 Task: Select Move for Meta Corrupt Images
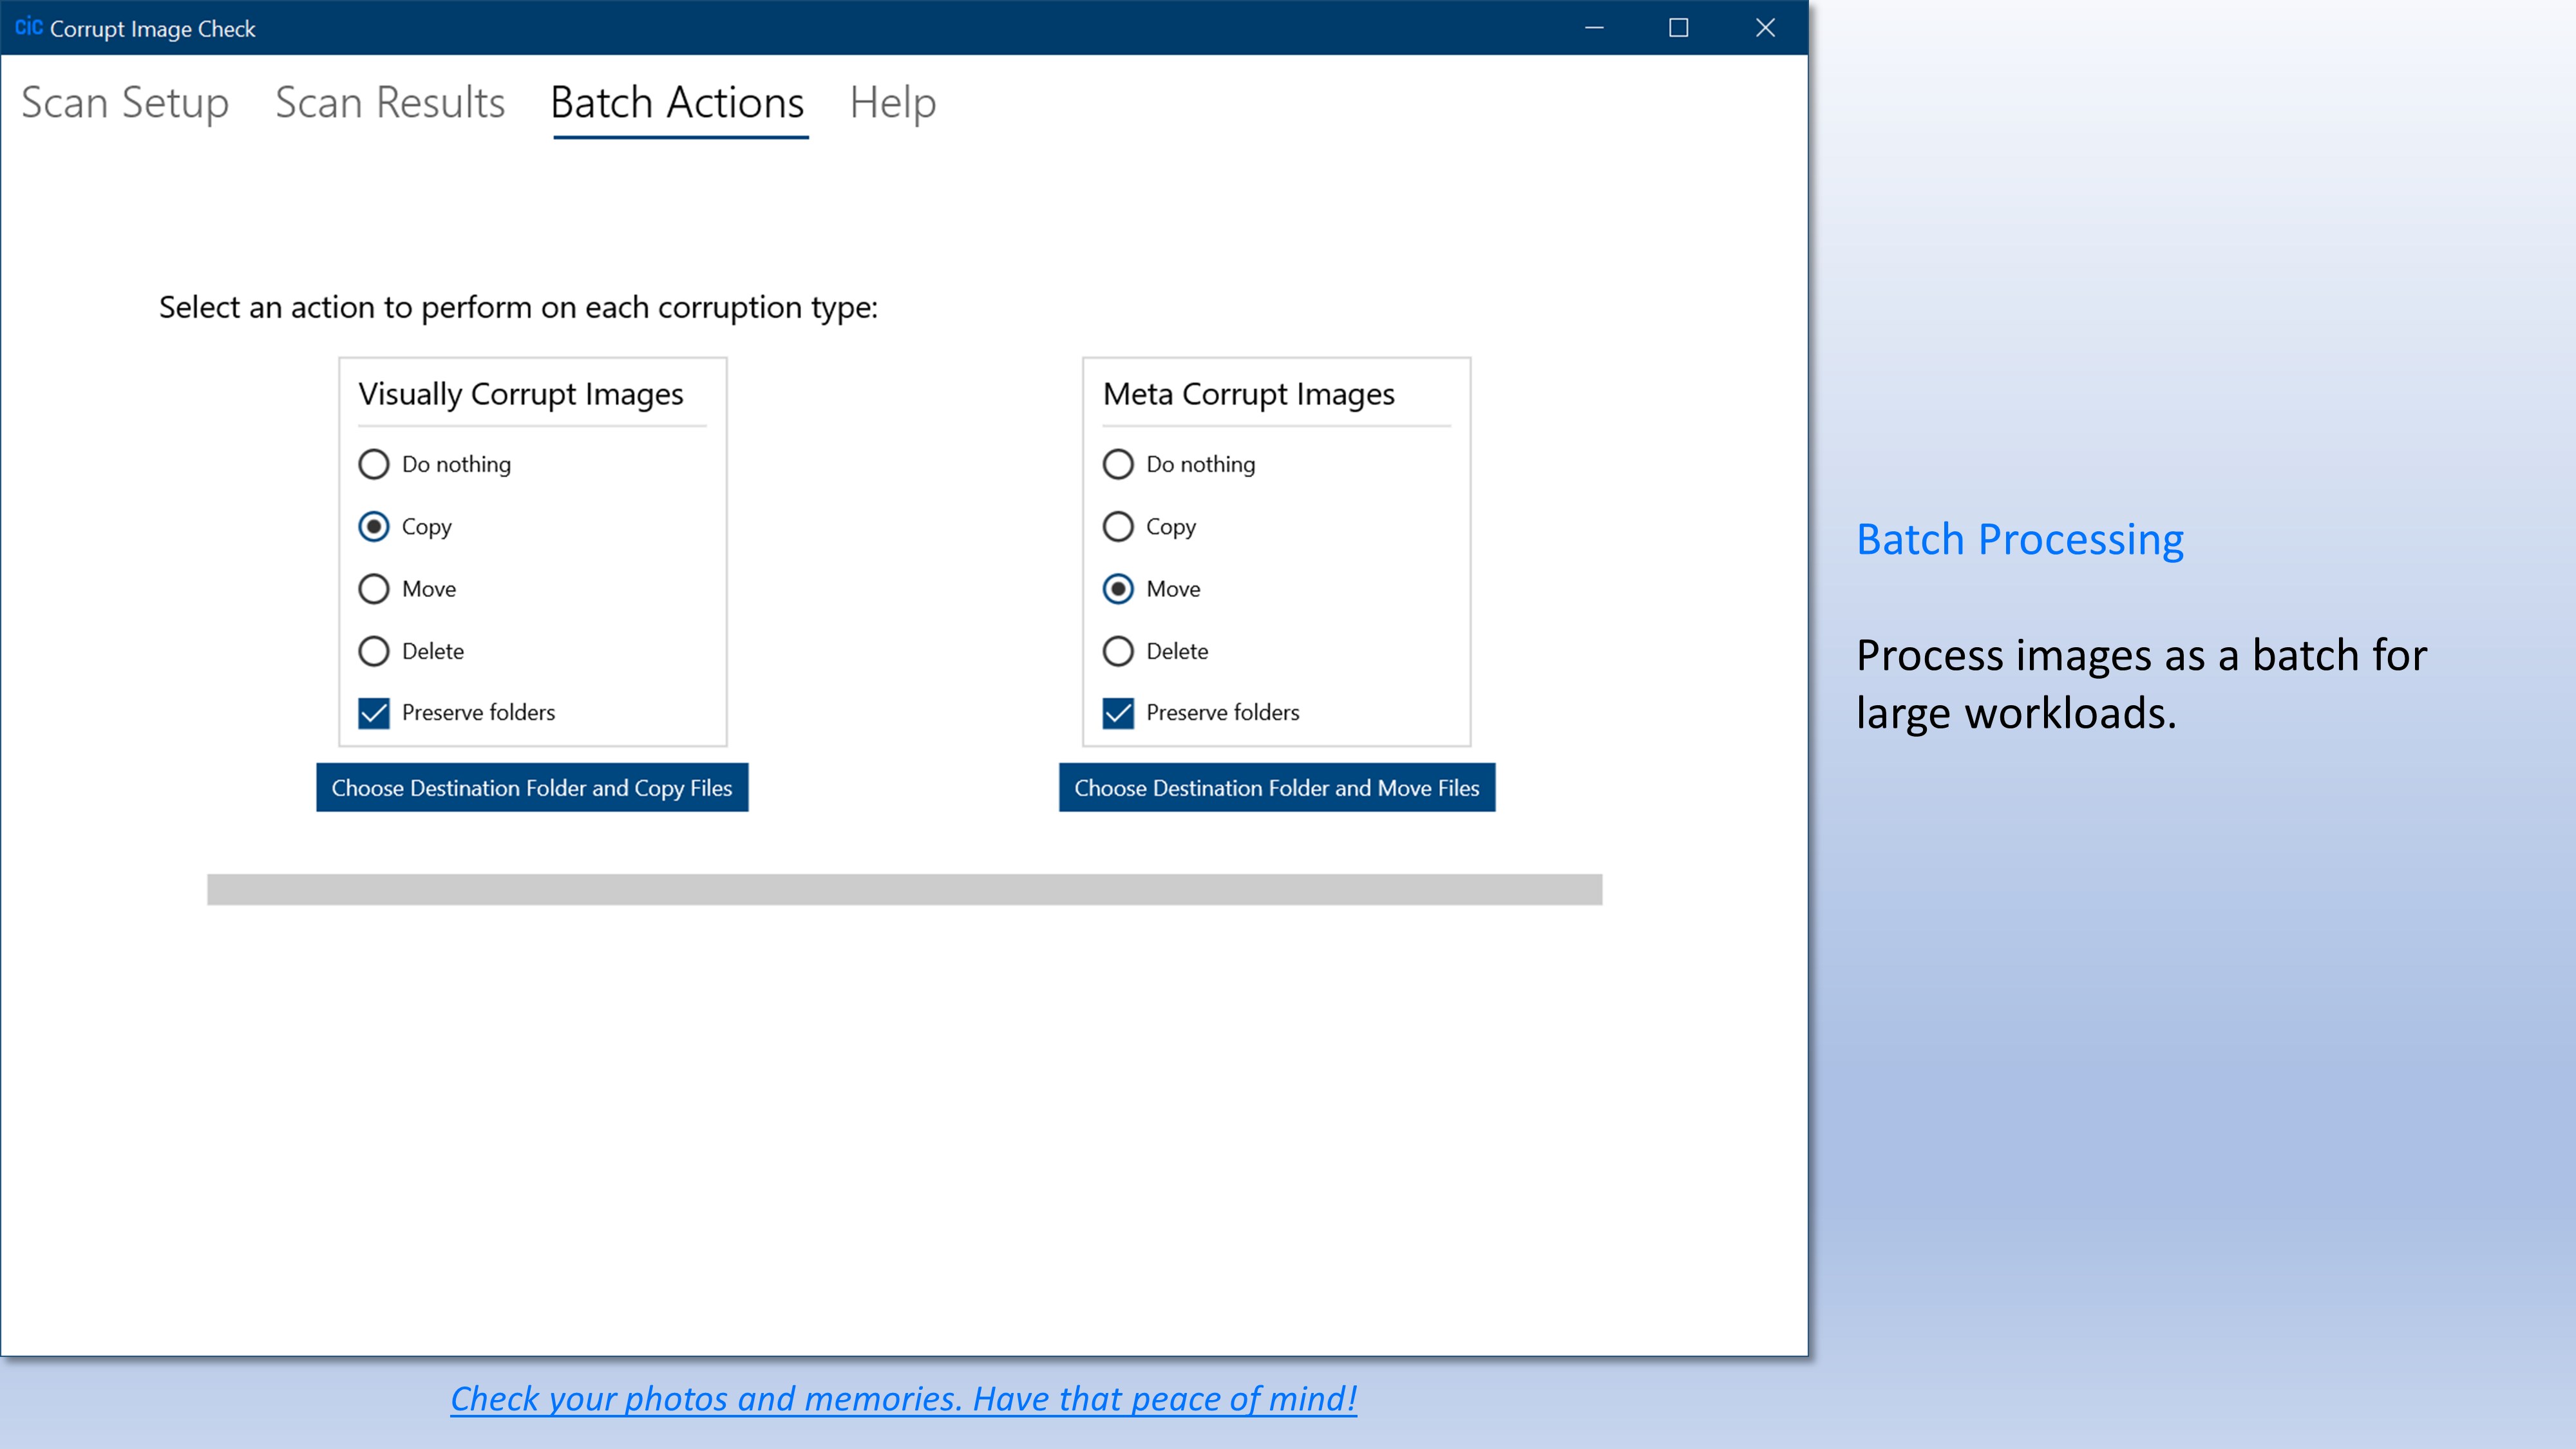1119,589
